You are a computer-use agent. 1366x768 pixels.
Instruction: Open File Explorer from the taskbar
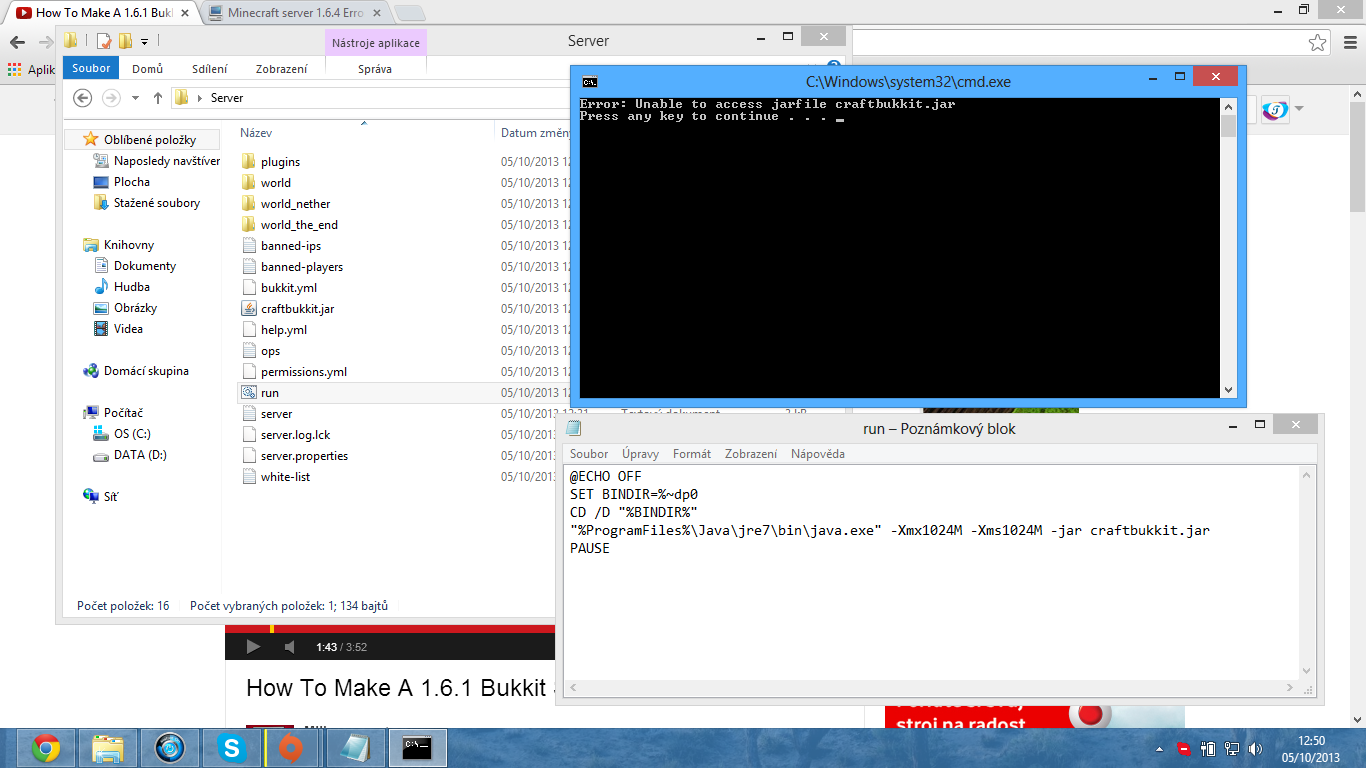coord(107,747)
